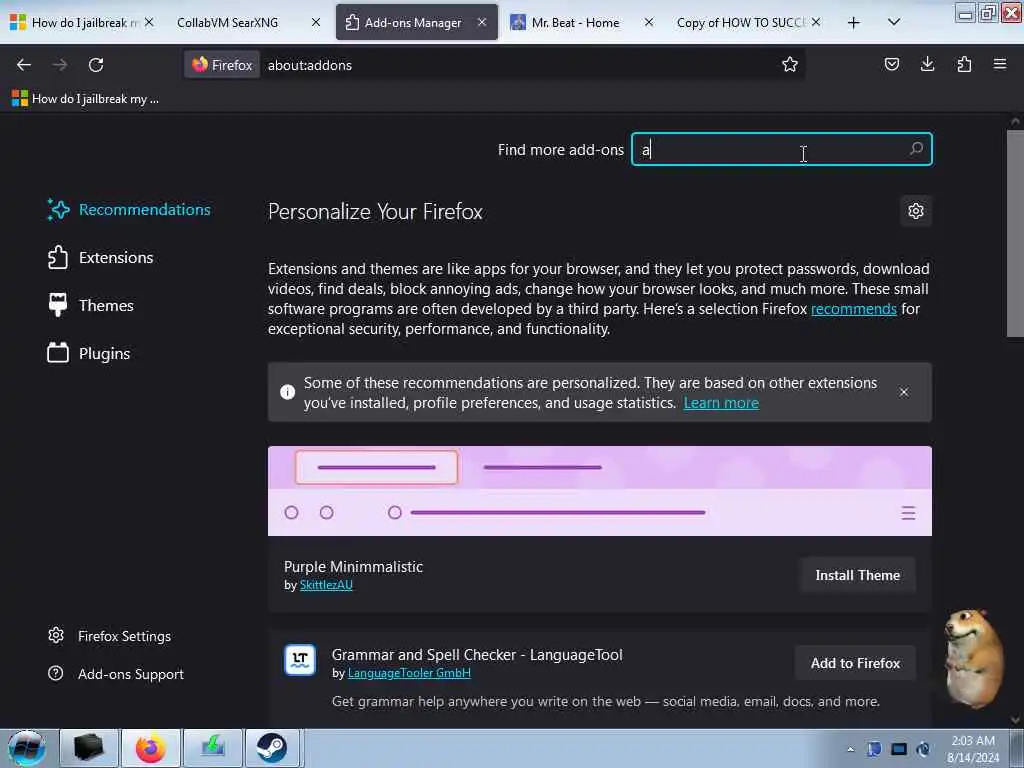1024x768 pixels.
Task: Open the Firefox application menu
Action: 1000,64
